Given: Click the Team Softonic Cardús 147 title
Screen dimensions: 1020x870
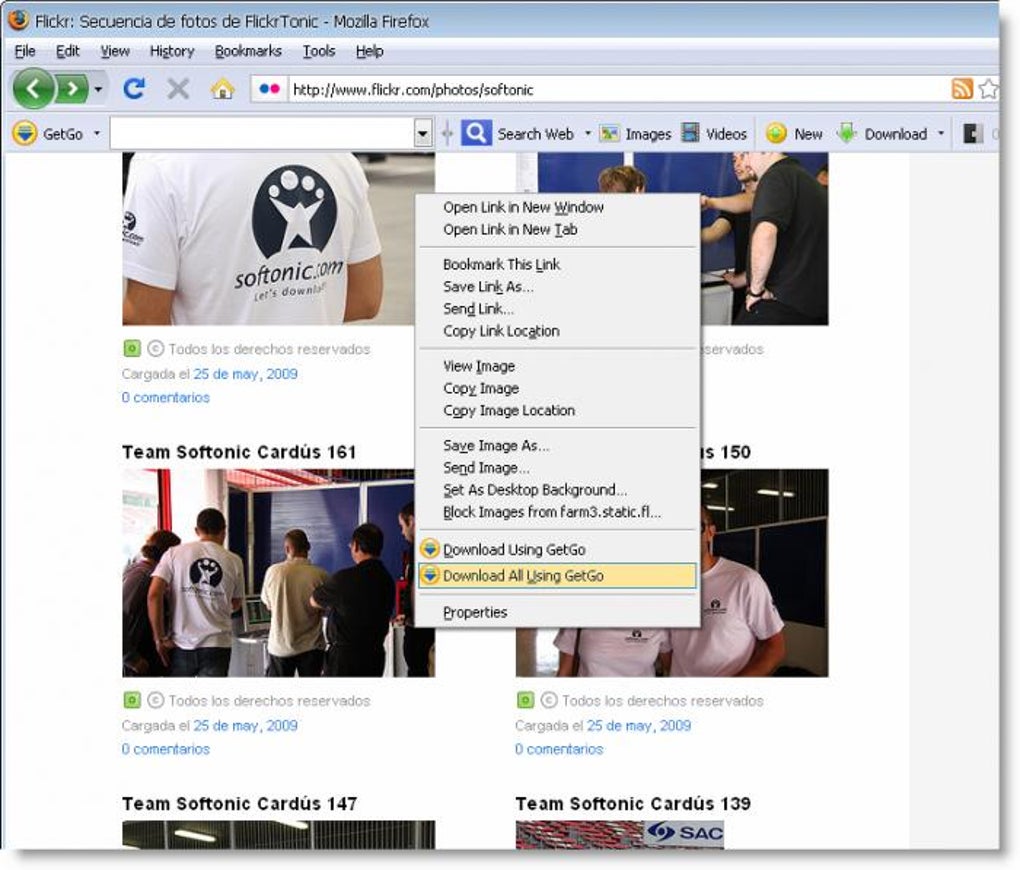Looking at the screenshot, I should tap(239, 804).
